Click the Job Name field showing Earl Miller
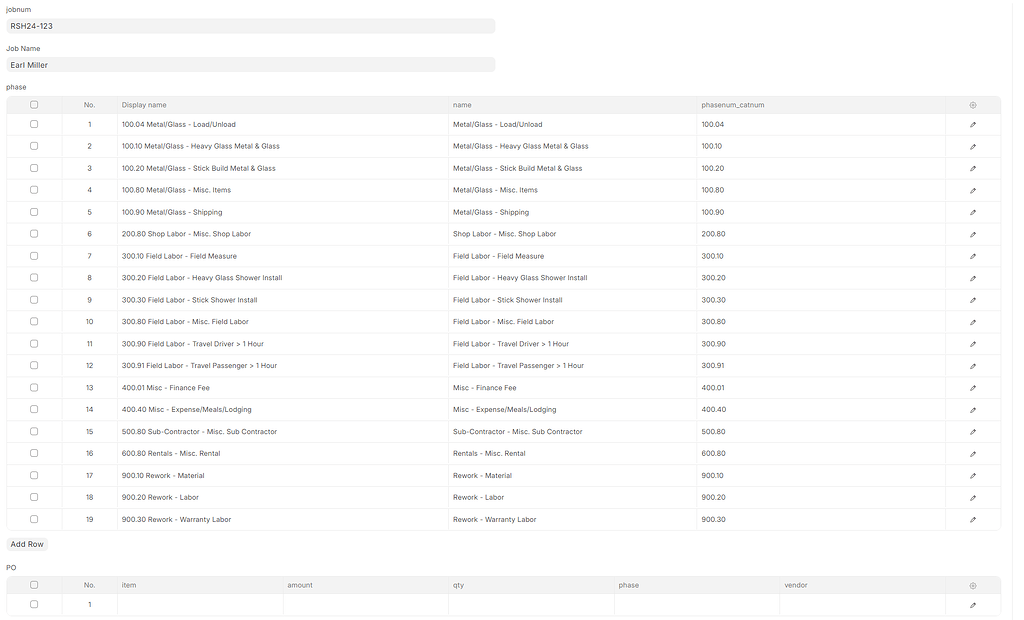This screenshot has height=620, width=1024. tap(248, 64)
